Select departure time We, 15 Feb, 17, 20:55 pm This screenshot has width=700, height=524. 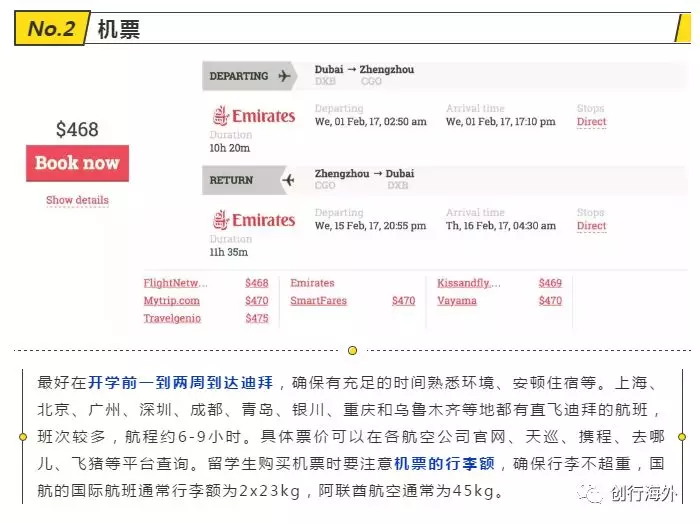click(x=371, y=226)
